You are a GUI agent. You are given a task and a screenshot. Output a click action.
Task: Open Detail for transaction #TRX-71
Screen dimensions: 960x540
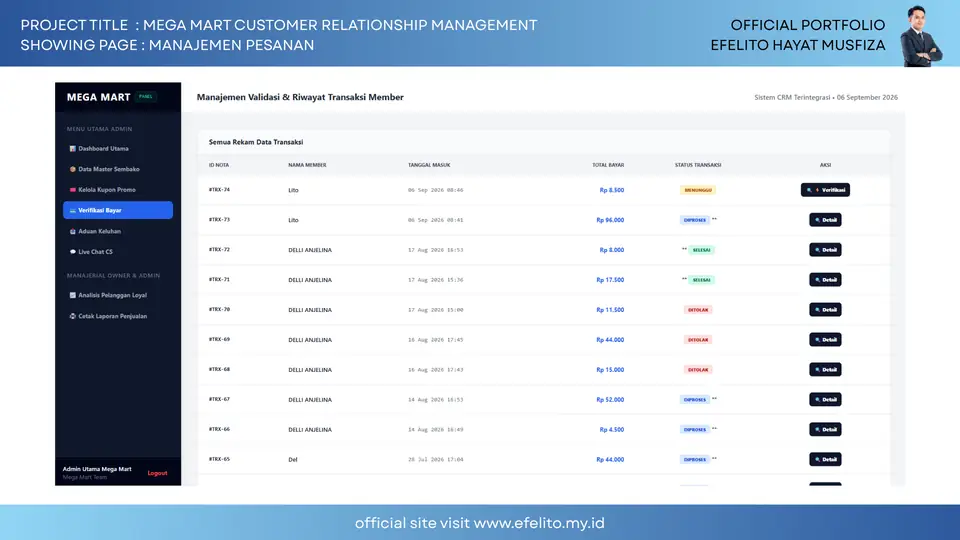[x=825, y=280]
